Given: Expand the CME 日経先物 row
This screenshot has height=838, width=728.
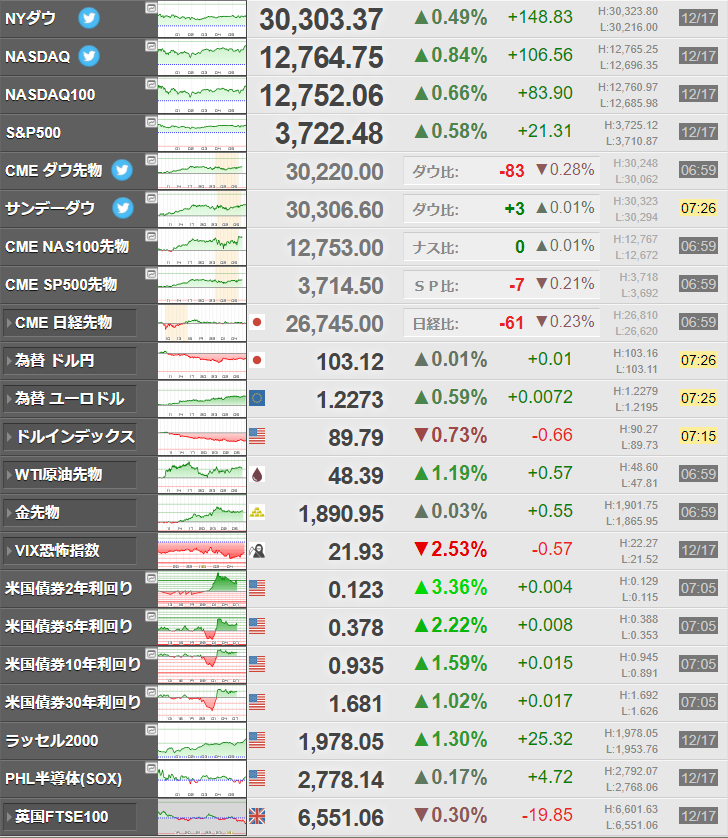Looking at the screenshot, I should point(69,323).
